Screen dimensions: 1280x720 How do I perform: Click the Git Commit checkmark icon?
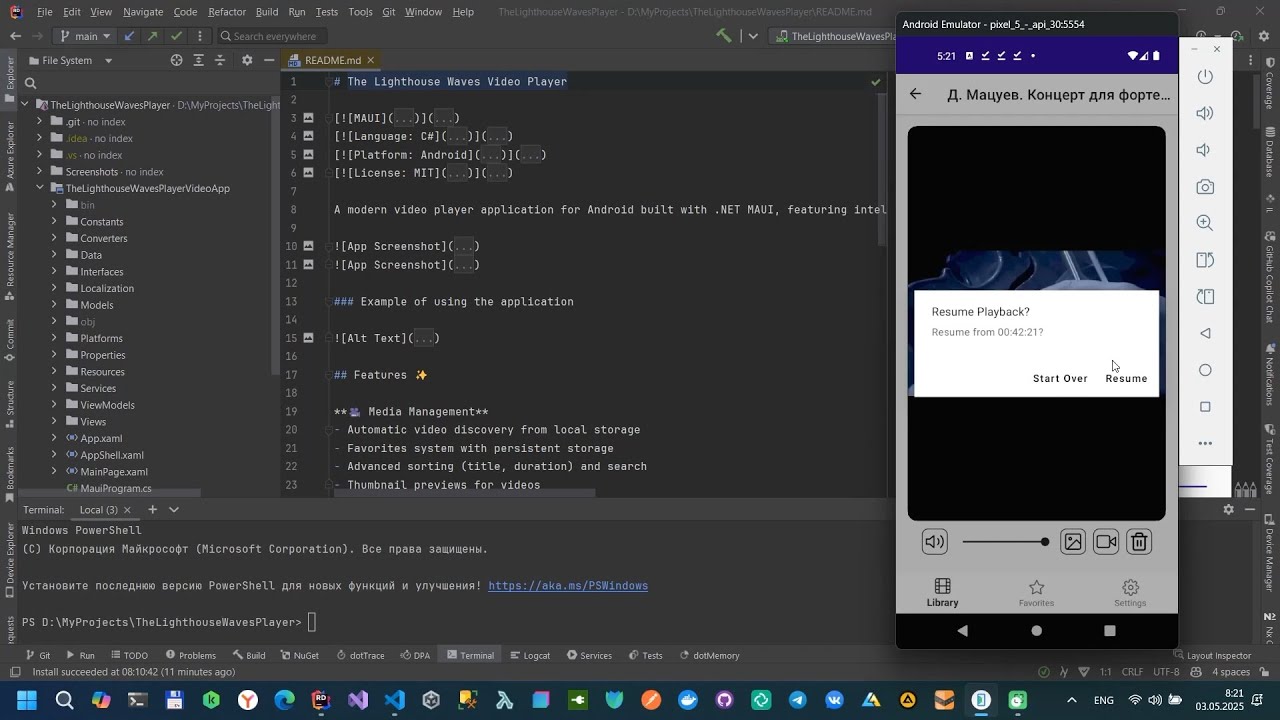pyautogui.click(x=176, y=36)
